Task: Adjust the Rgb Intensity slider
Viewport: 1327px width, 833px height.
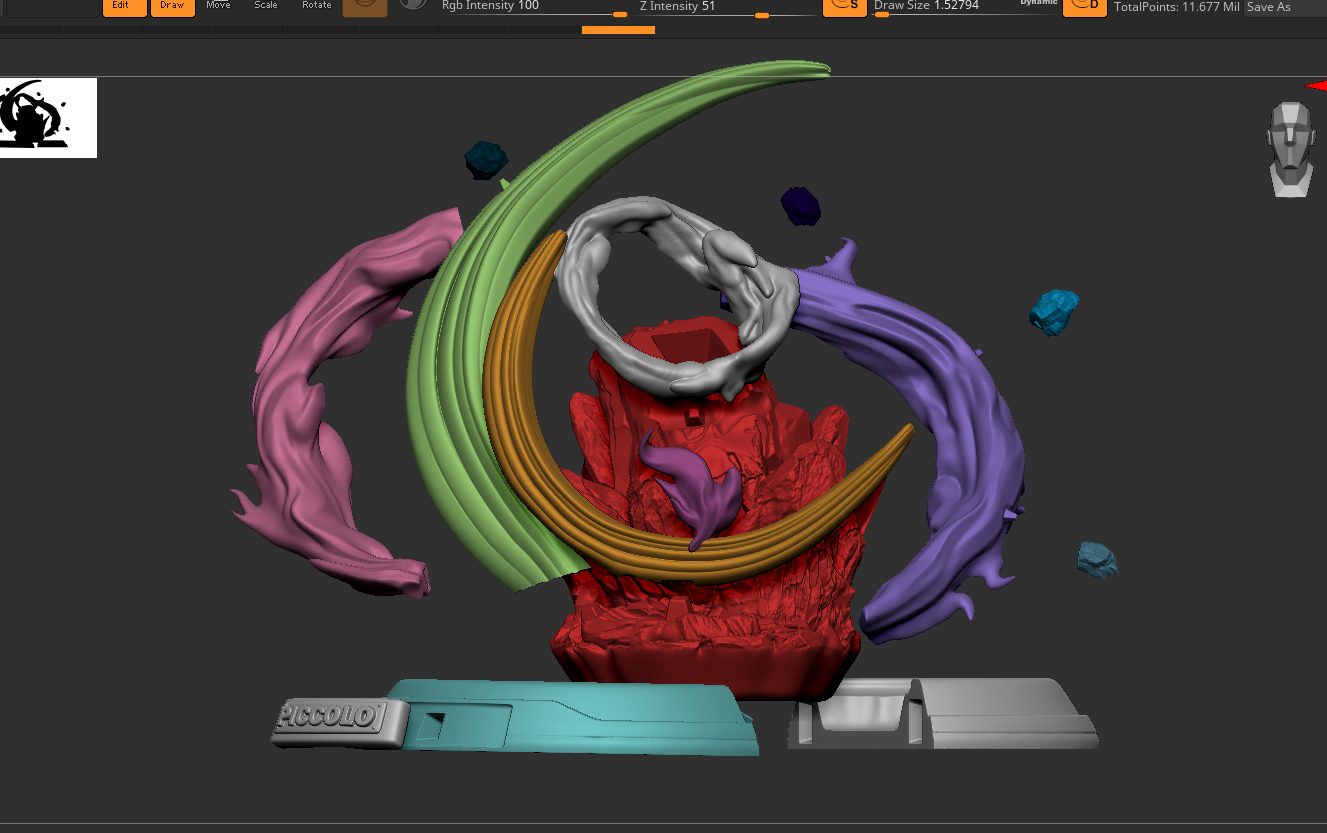Action: tap(535, 9)
